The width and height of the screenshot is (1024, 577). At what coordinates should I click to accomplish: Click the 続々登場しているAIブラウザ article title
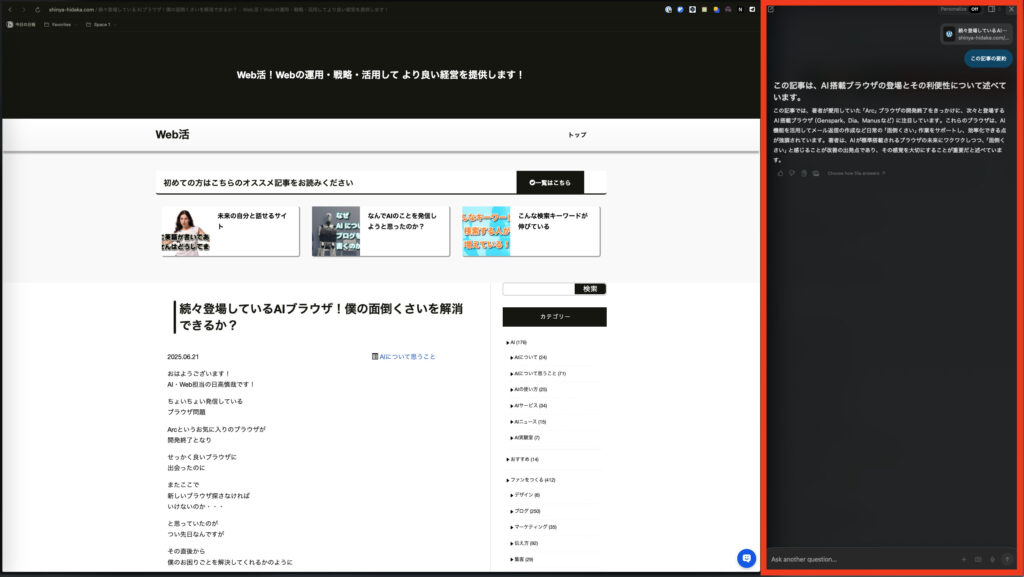coord(321,317)
